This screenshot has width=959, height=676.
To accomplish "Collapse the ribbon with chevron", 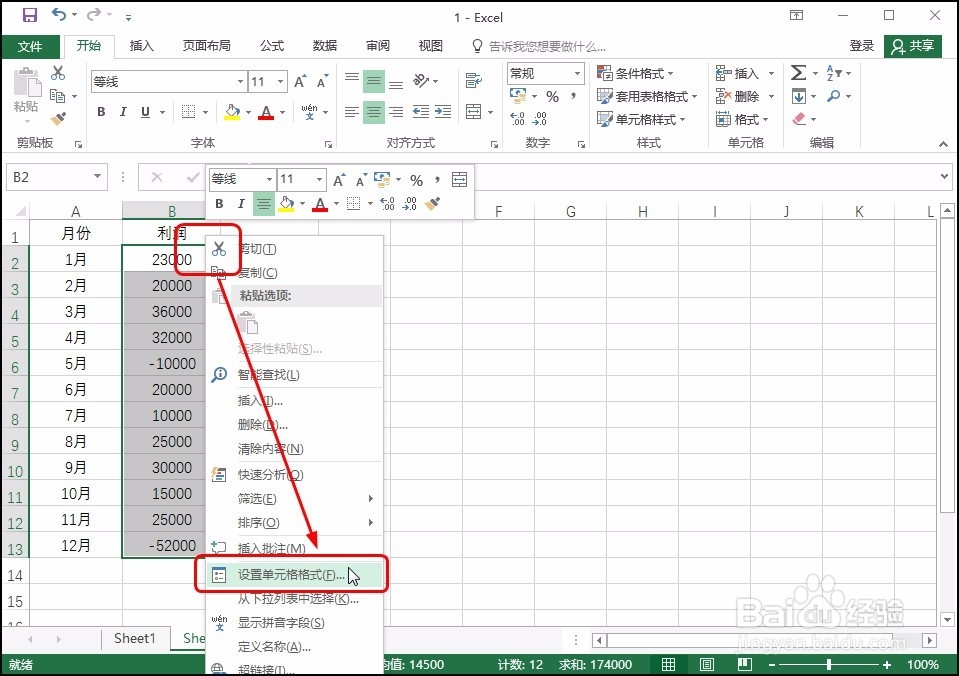I will (x=943, y=144).
